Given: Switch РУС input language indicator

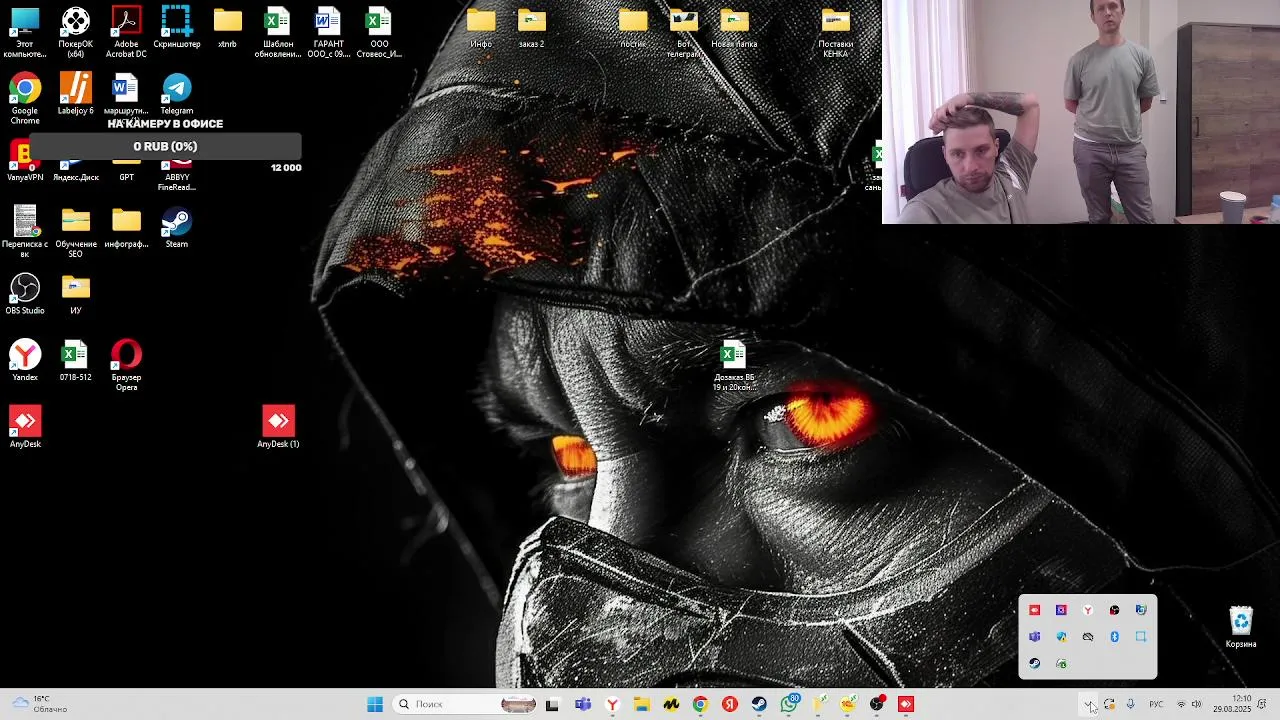Looking at the screenshot, I should click(x=1156, y=704).
